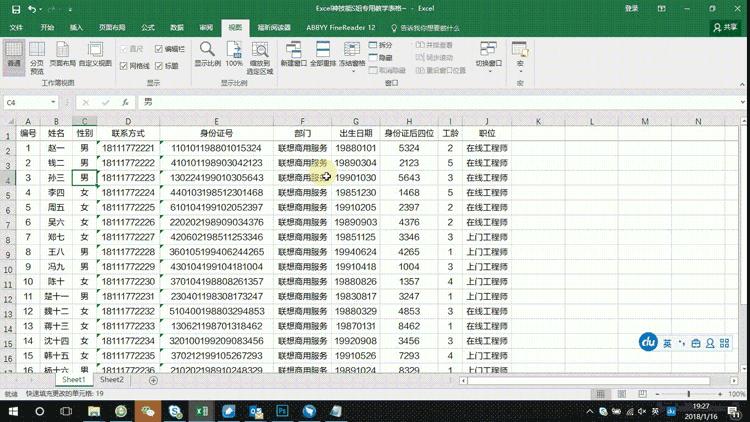
Task: Switch to Page Break Preview in status bar
Action: click(642, 394)
